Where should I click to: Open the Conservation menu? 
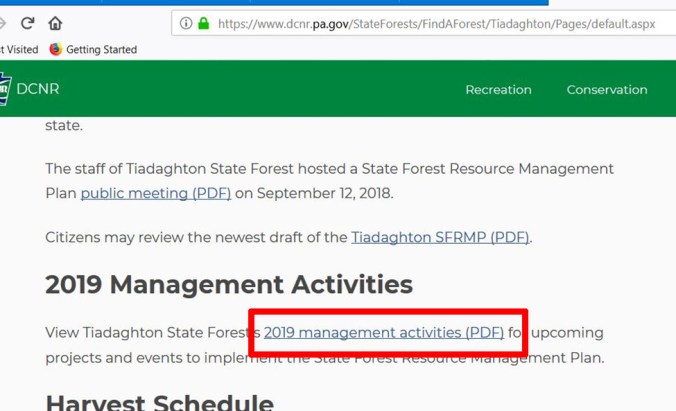(607, 89)
